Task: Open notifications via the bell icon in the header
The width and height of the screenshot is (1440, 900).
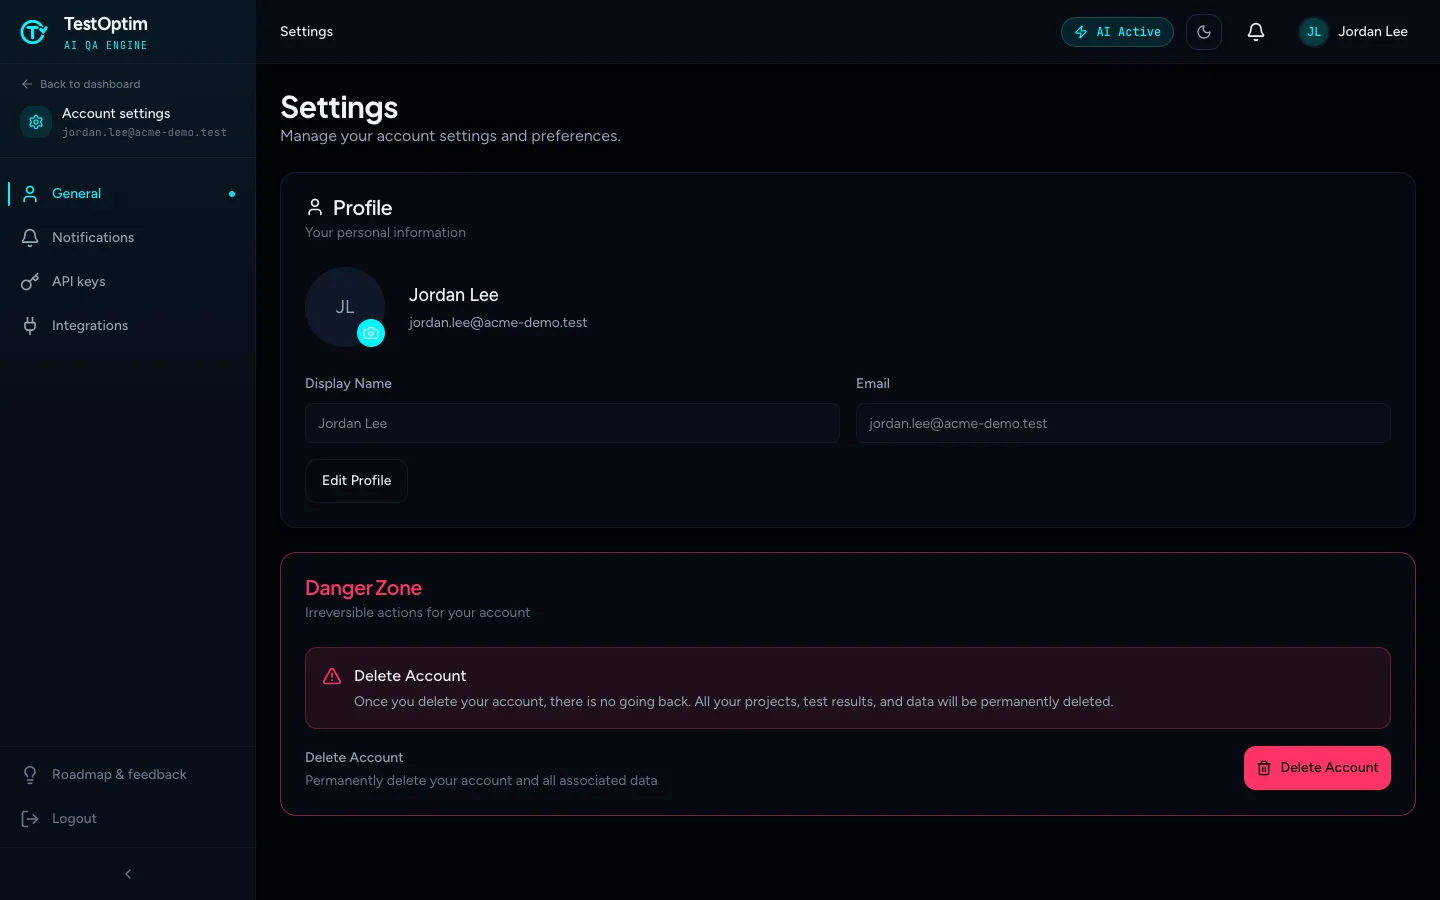Action: tap(1256, 32)
